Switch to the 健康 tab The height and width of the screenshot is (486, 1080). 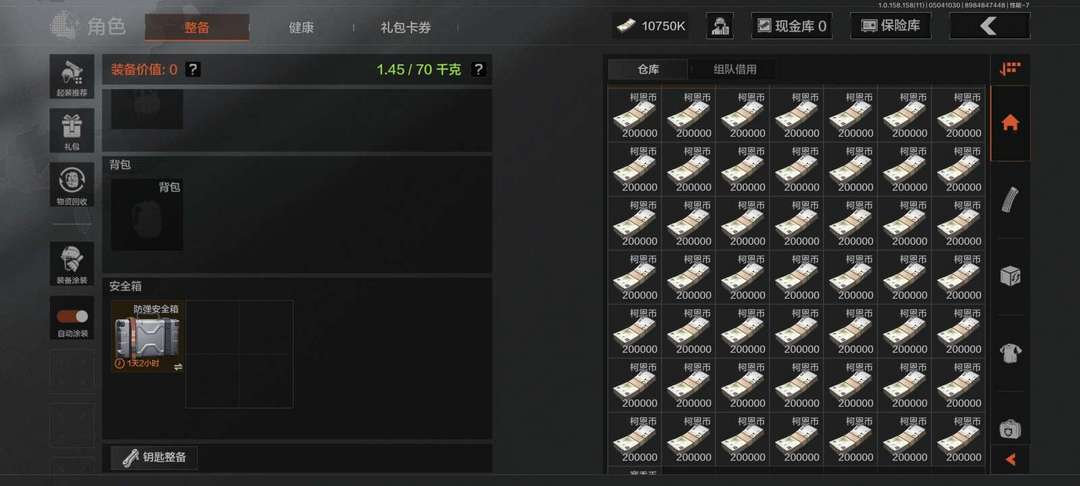(x=301, y=28)
